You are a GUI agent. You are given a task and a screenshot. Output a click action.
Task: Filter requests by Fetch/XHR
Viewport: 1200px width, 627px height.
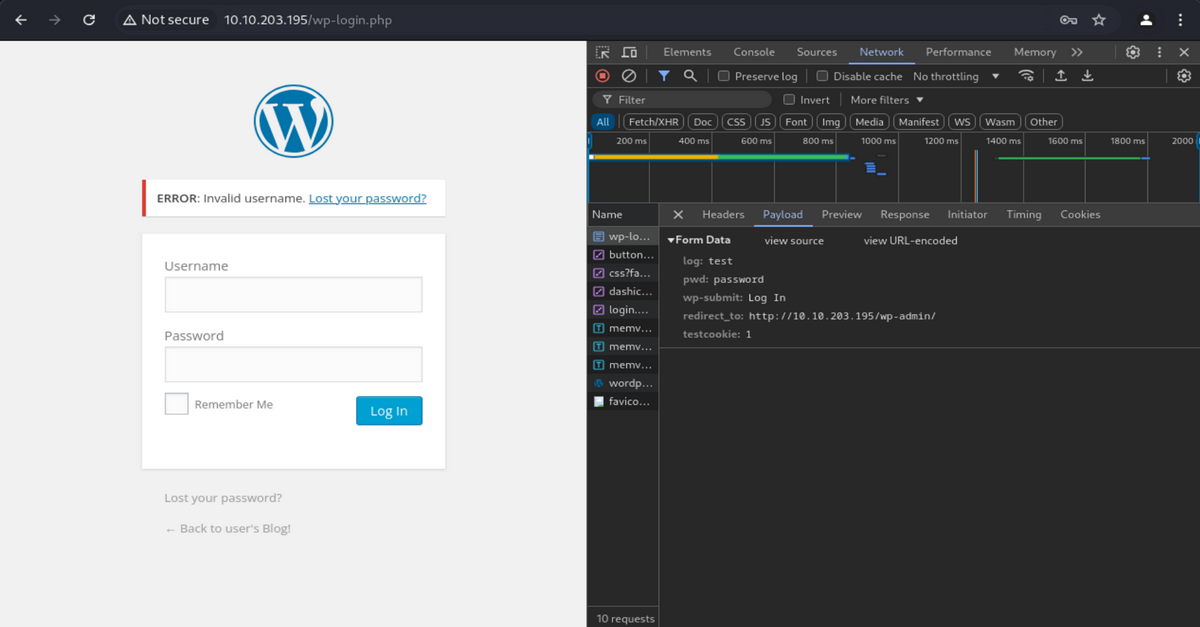pyautogui.click(x=654, y=122)
